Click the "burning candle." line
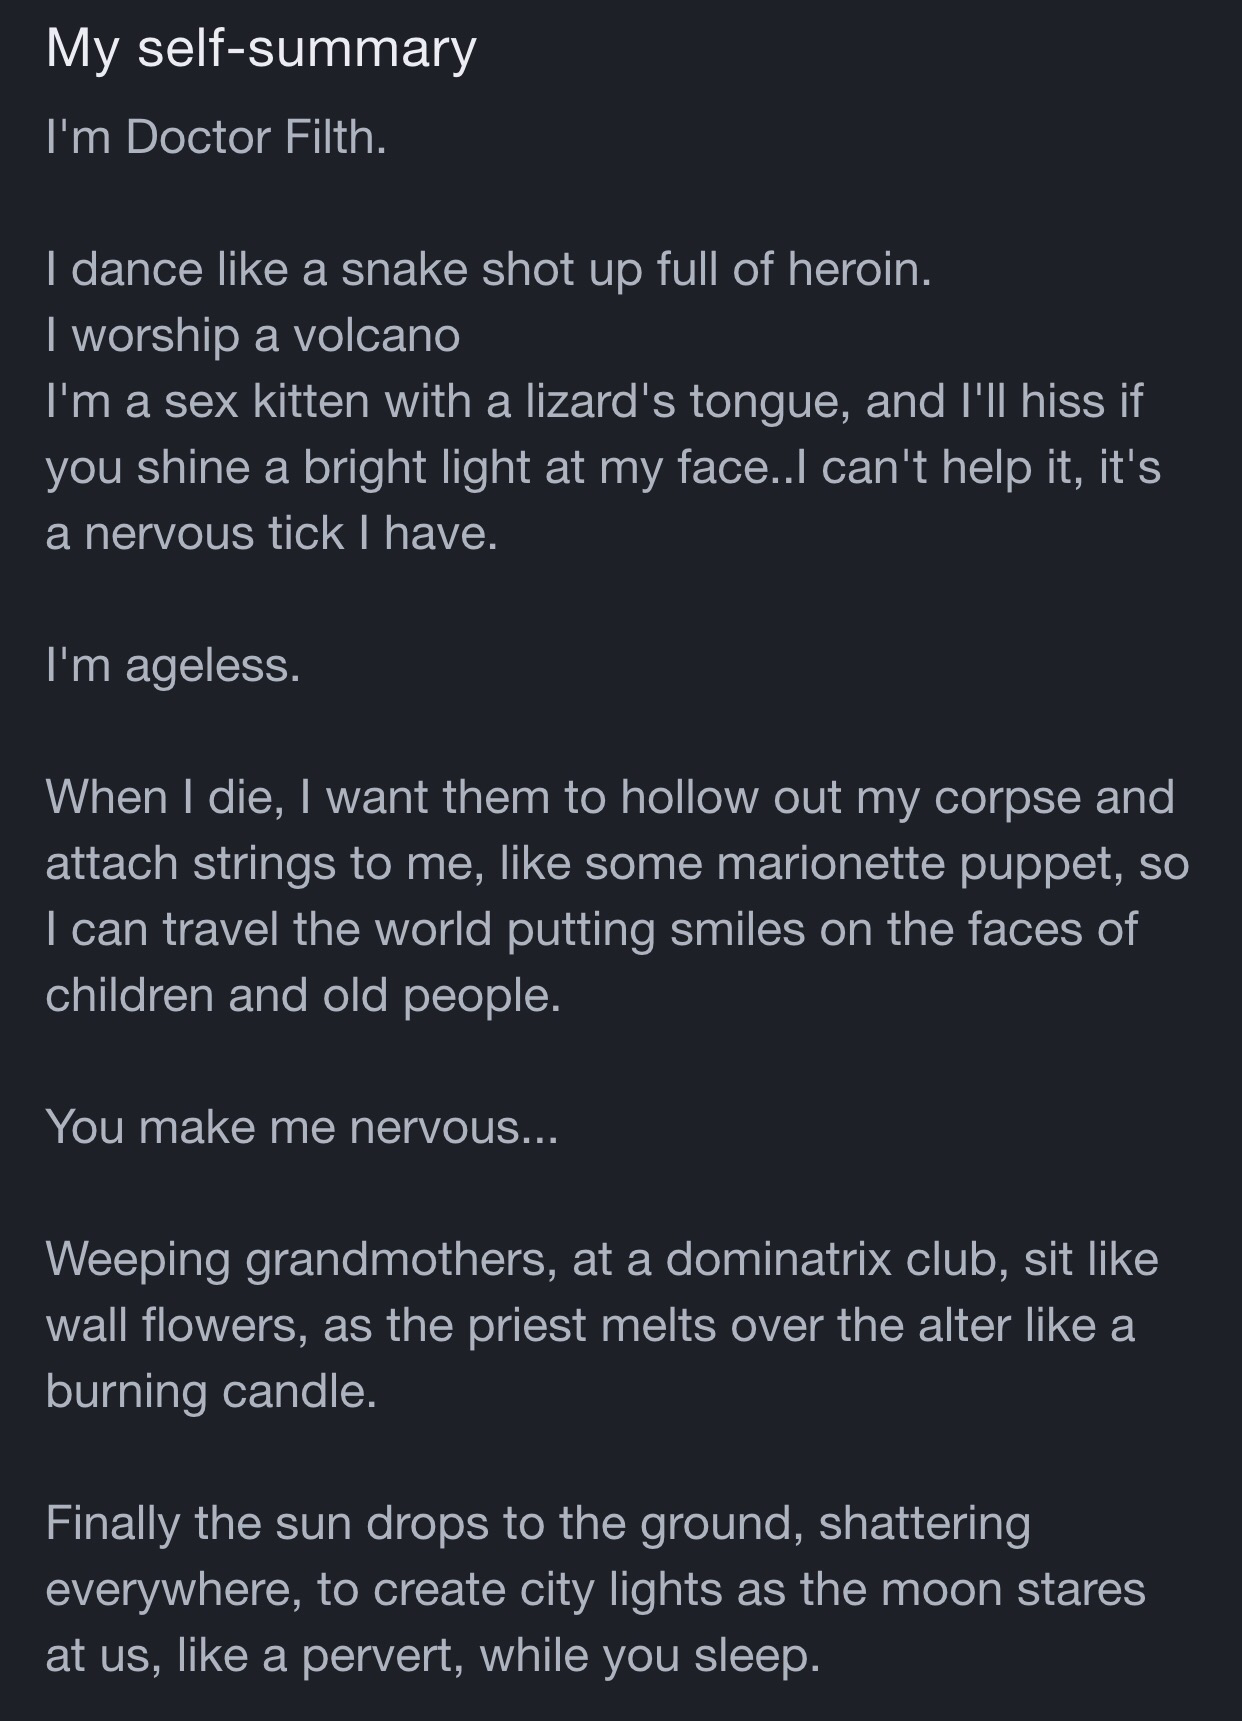 click(x=211, y=1391)
